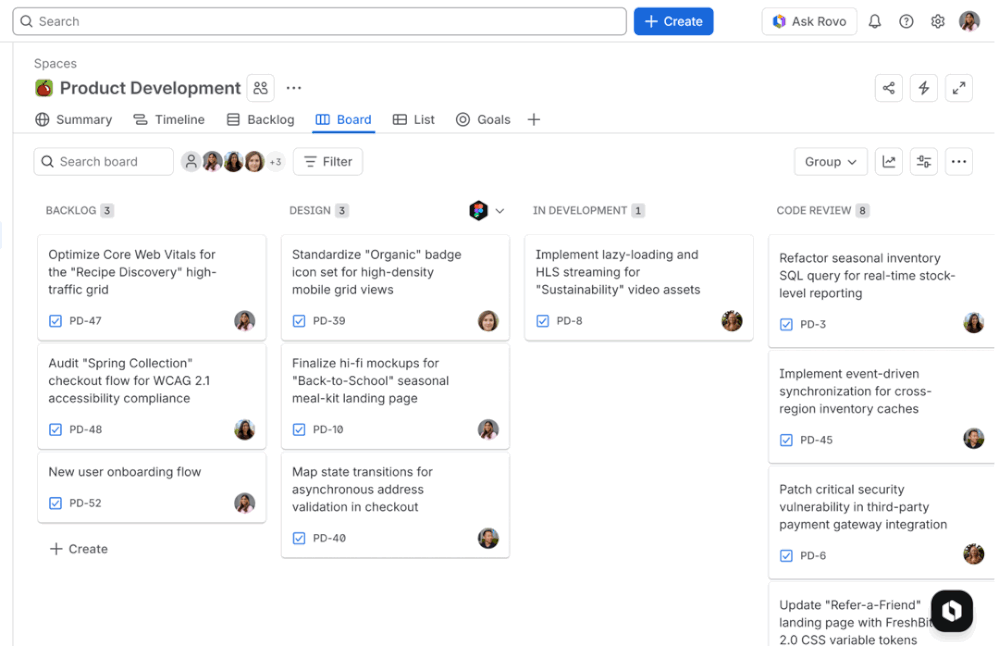Viewport: 999px width, 646px height.
Task: Open the help question mark icon
Action: (x=905, y=21)
